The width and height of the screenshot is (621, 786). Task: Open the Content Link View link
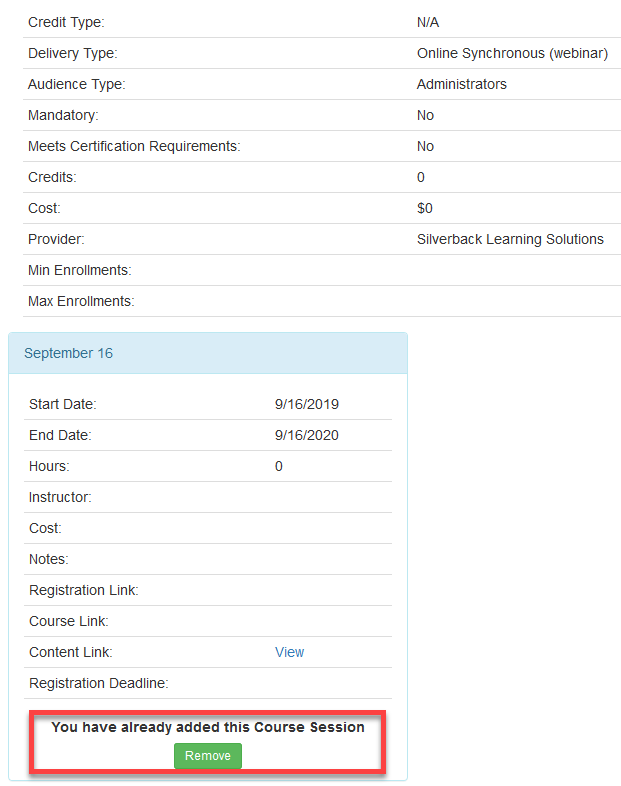click(289, 652)
